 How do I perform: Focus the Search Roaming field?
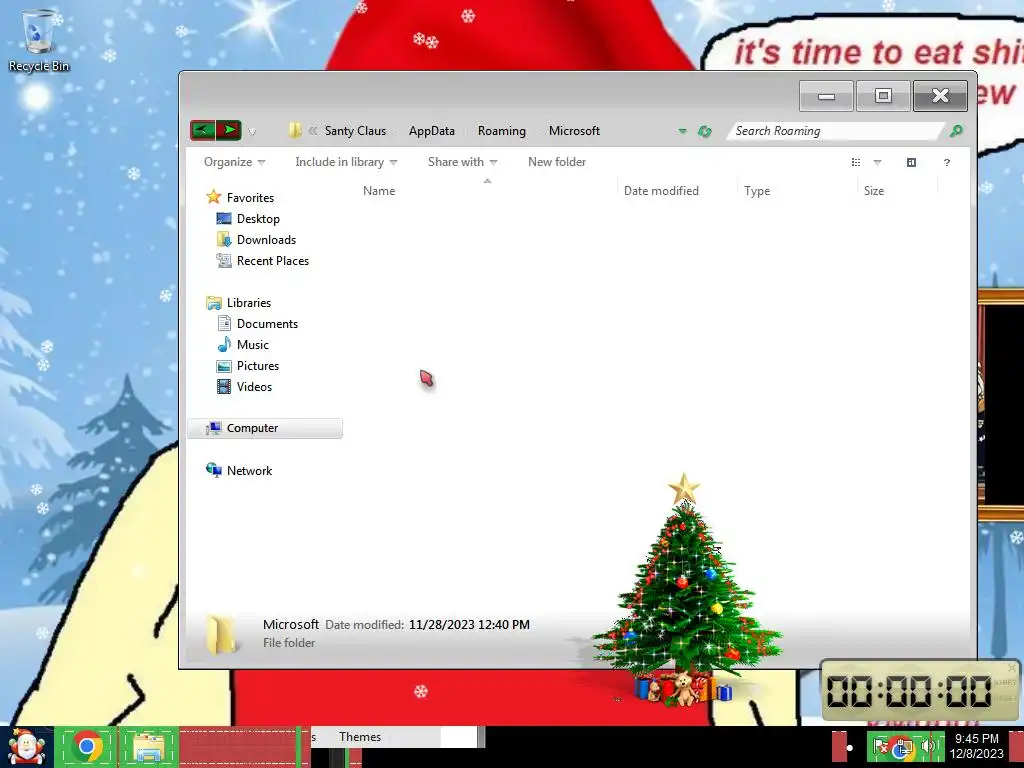[836, 131]
